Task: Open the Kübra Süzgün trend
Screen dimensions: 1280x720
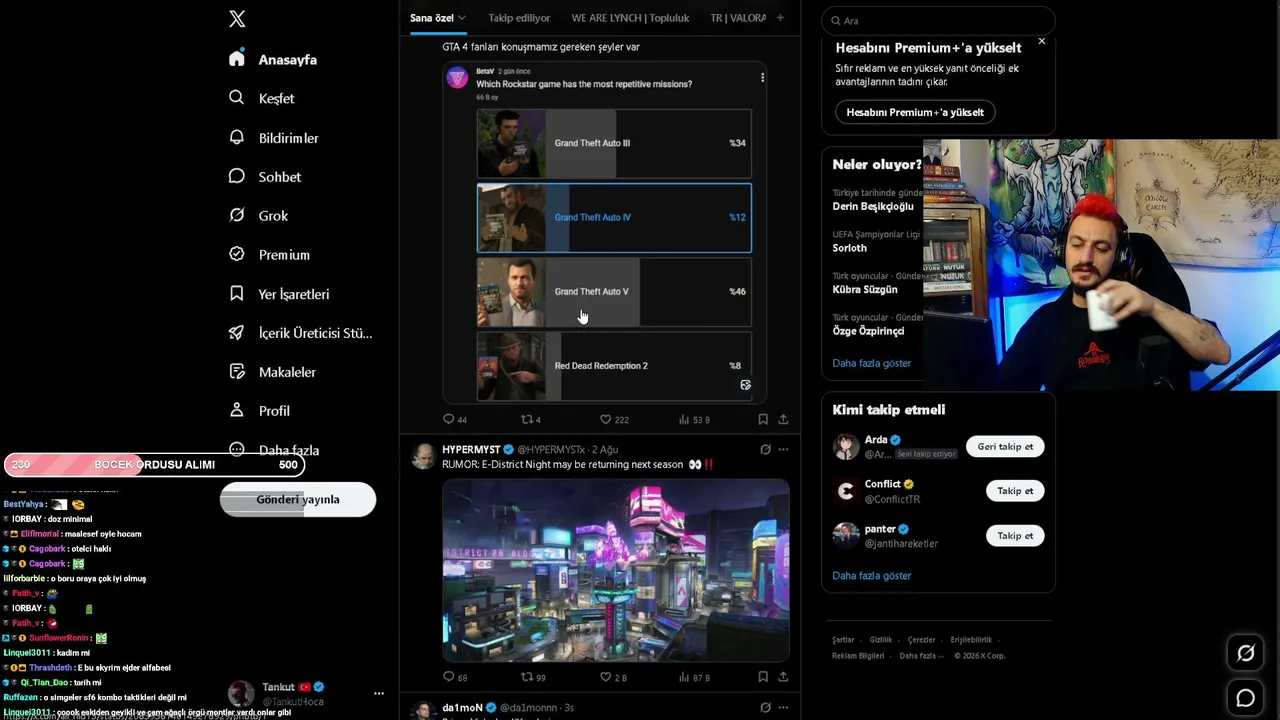Action: coord(865,290)
